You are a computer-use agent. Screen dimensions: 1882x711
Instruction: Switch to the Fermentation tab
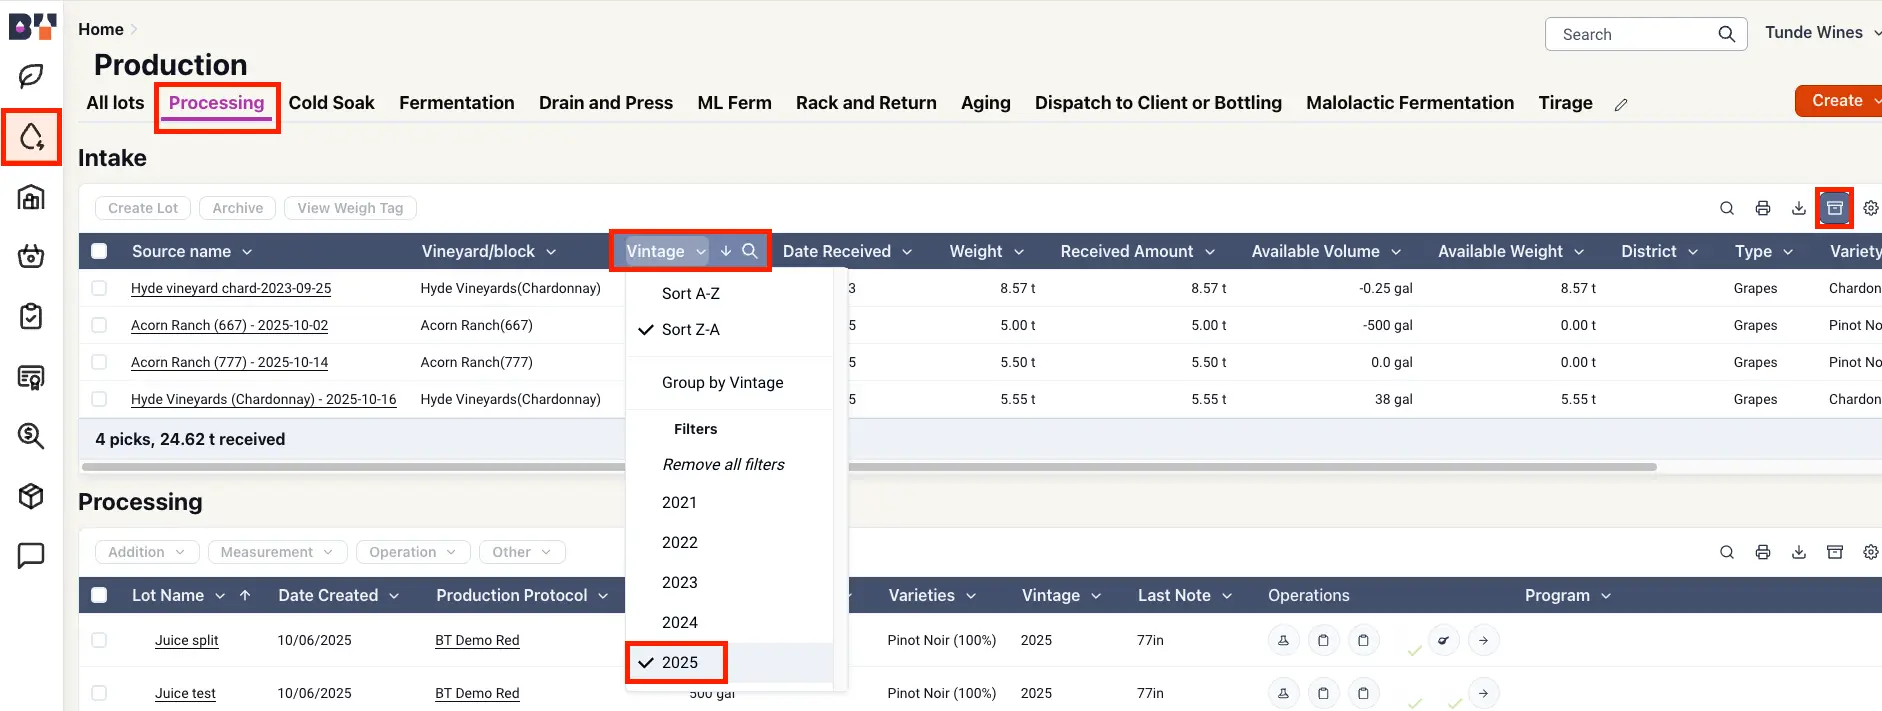point(456,103)
